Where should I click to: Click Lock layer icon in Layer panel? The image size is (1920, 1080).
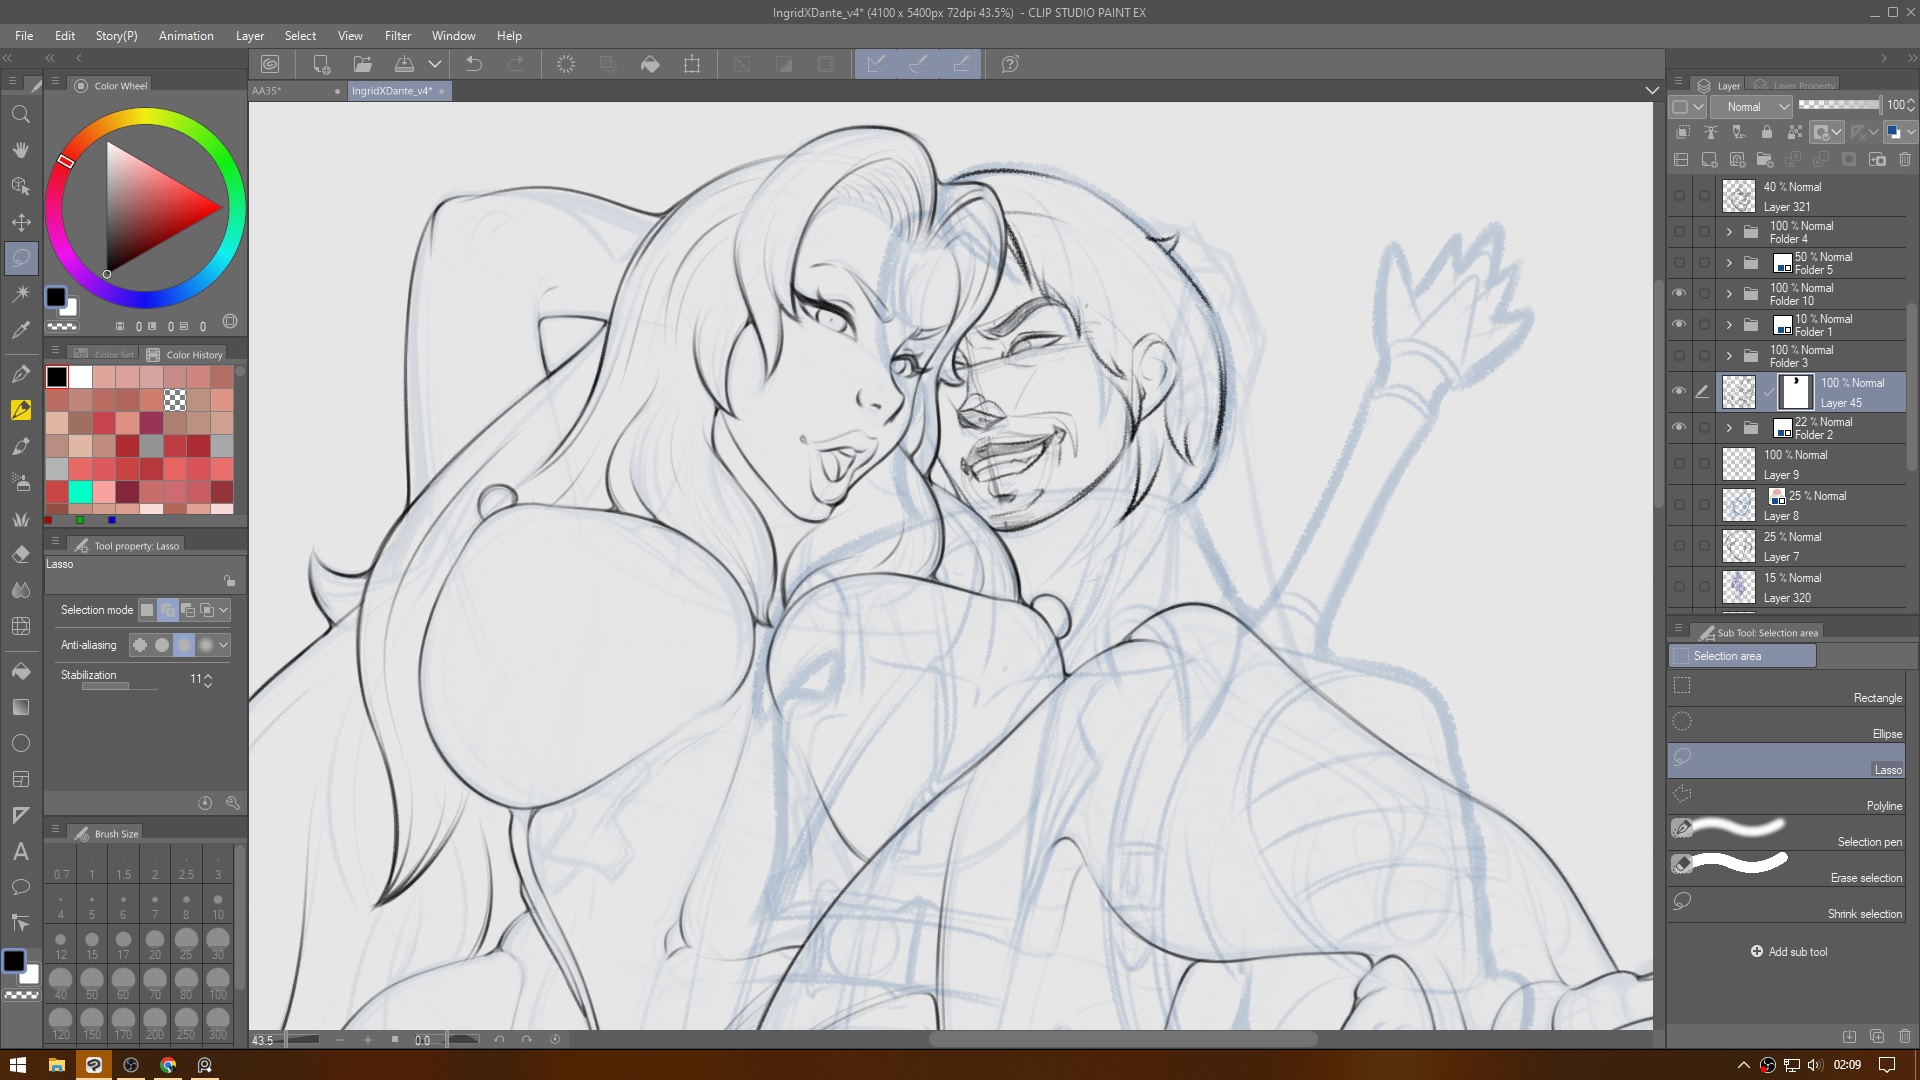tap(1767, 132)
